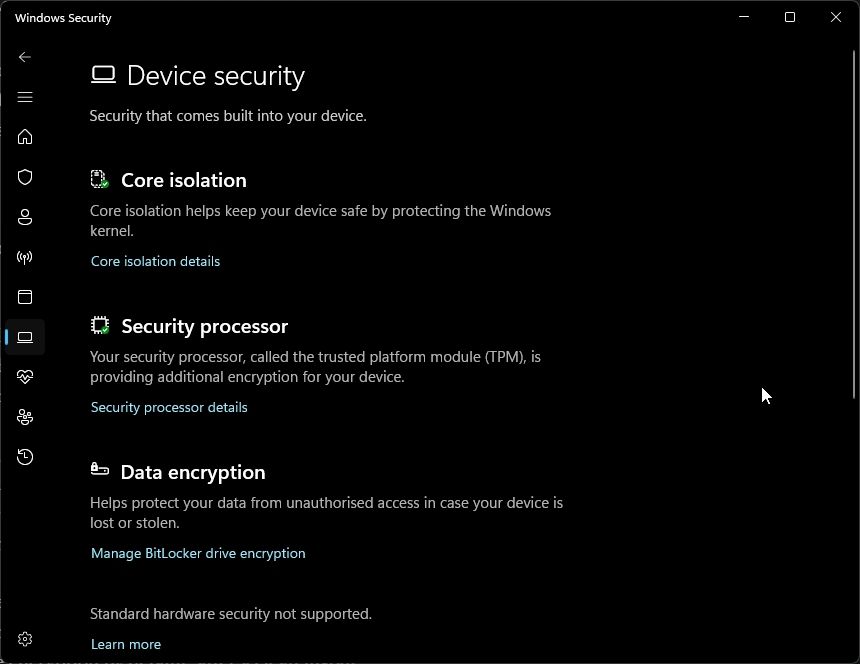Click the Core isolation checkmark icon
Viewport: 860px width, 664px height.
click(x=99, y=179)
